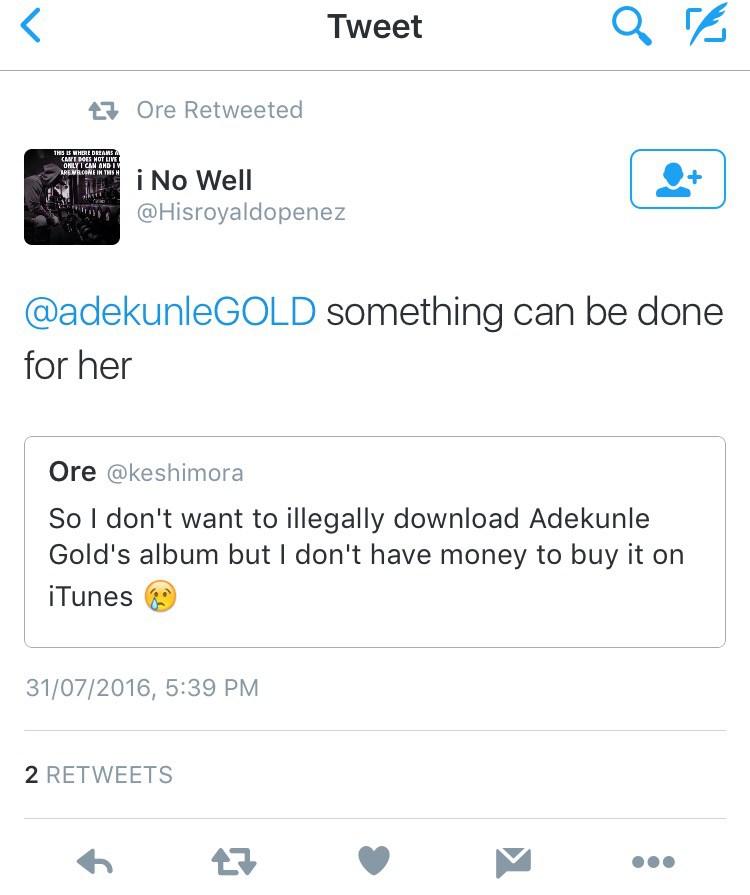The width and height of the screenshot is (750, 895).
Task: Tap the Ore Retweeted label
Action: pyautogui.click(x=219, y=110)
